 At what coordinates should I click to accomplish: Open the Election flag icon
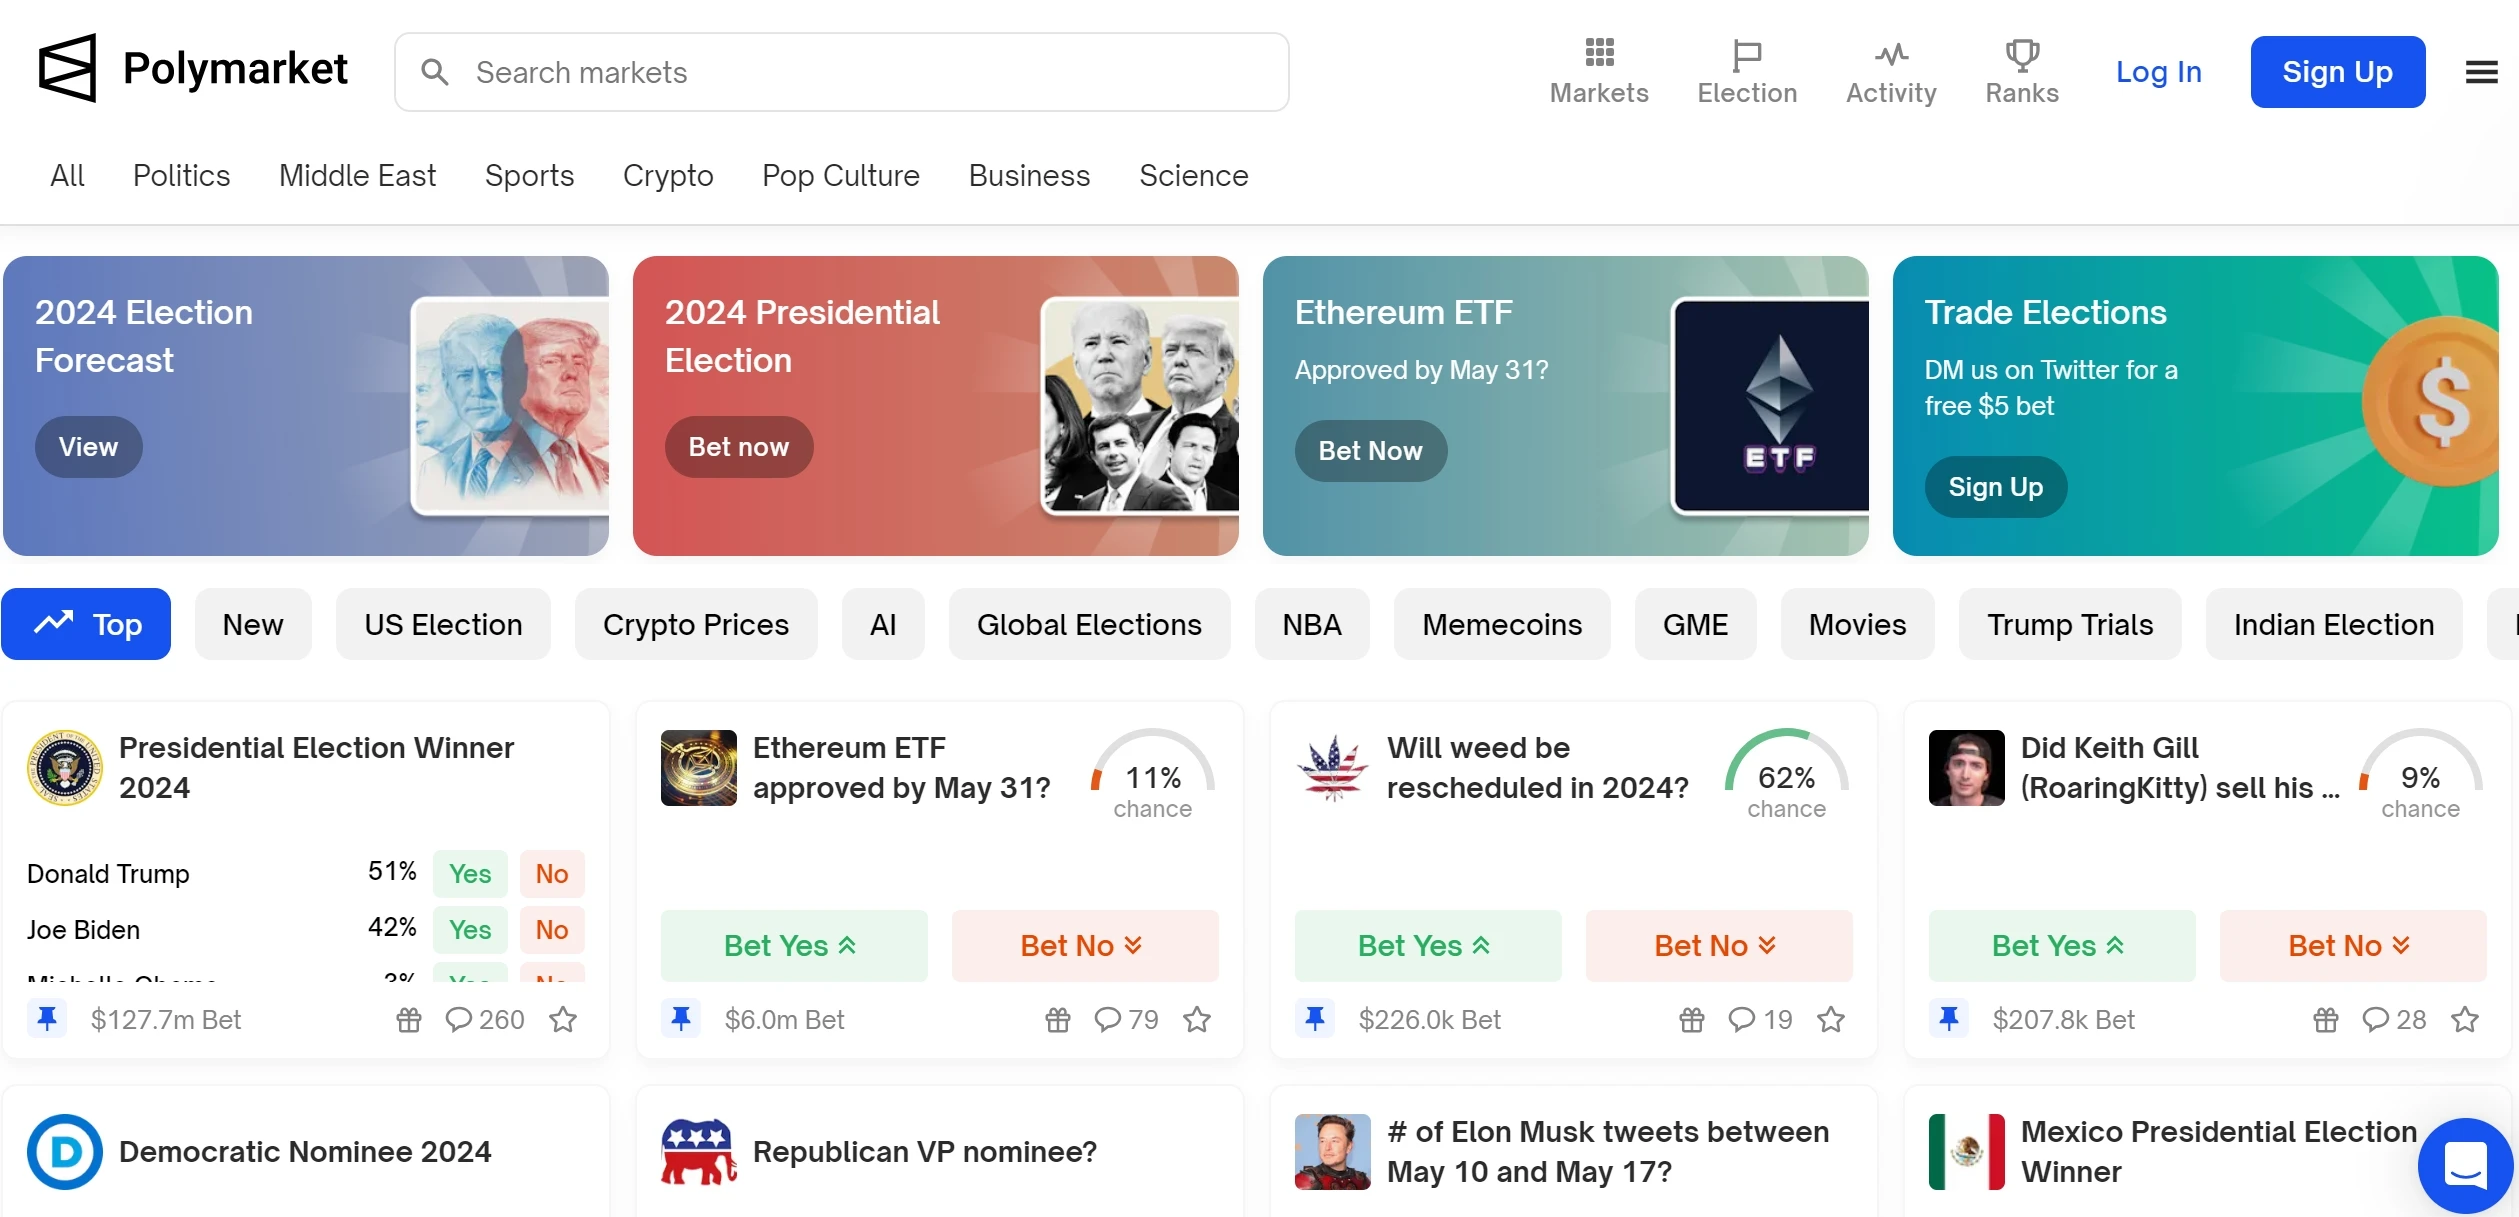click(x=1746, y=55)
